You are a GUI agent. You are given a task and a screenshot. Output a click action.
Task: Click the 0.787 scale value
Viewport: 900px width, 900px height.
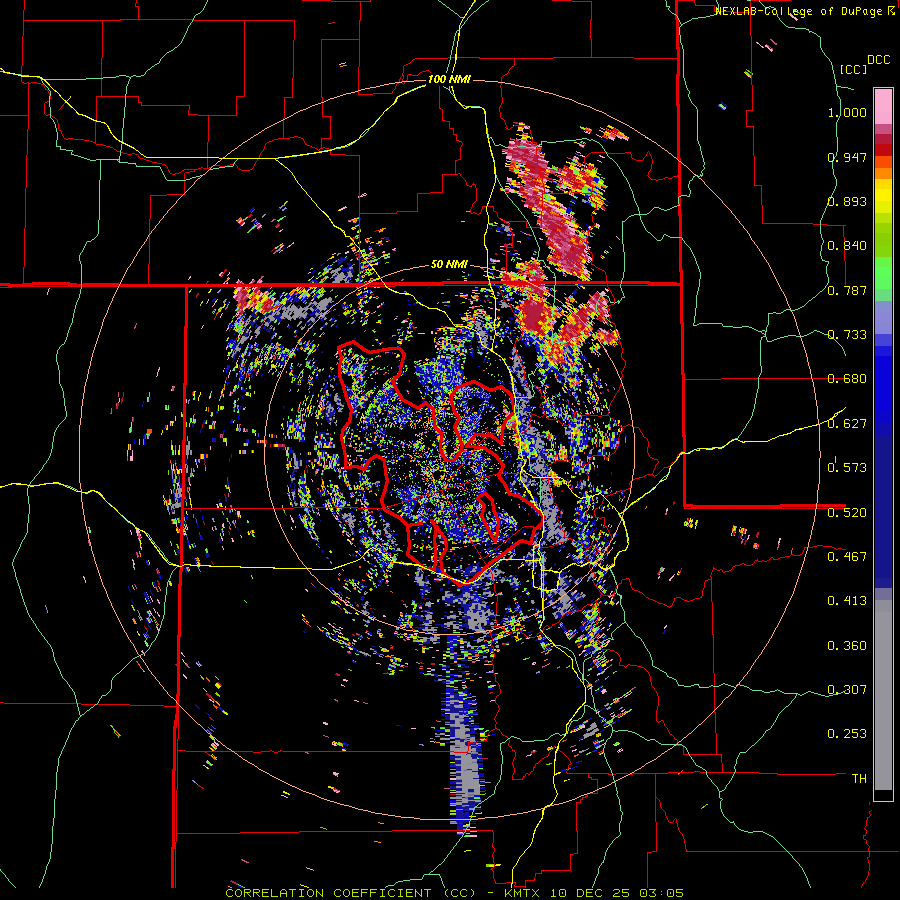tap(847, 290)
